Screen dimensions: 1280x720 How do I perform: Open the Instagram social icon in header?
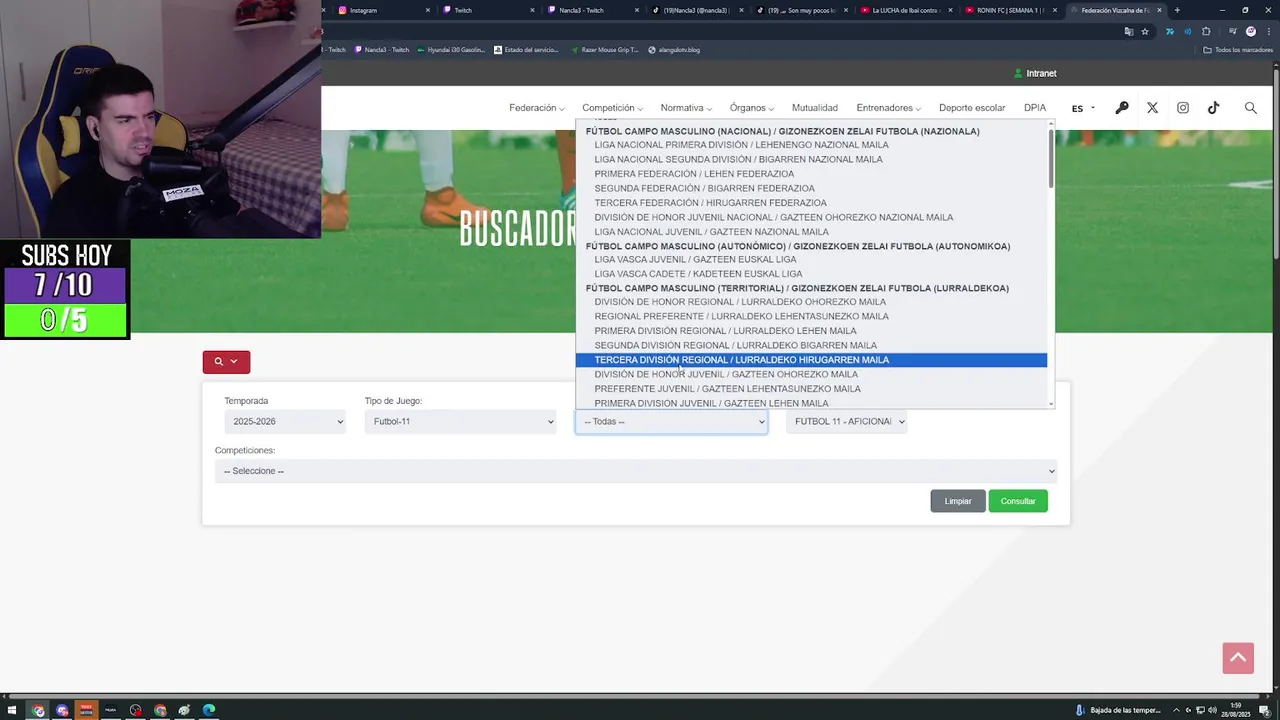[x=1183, y=108]
